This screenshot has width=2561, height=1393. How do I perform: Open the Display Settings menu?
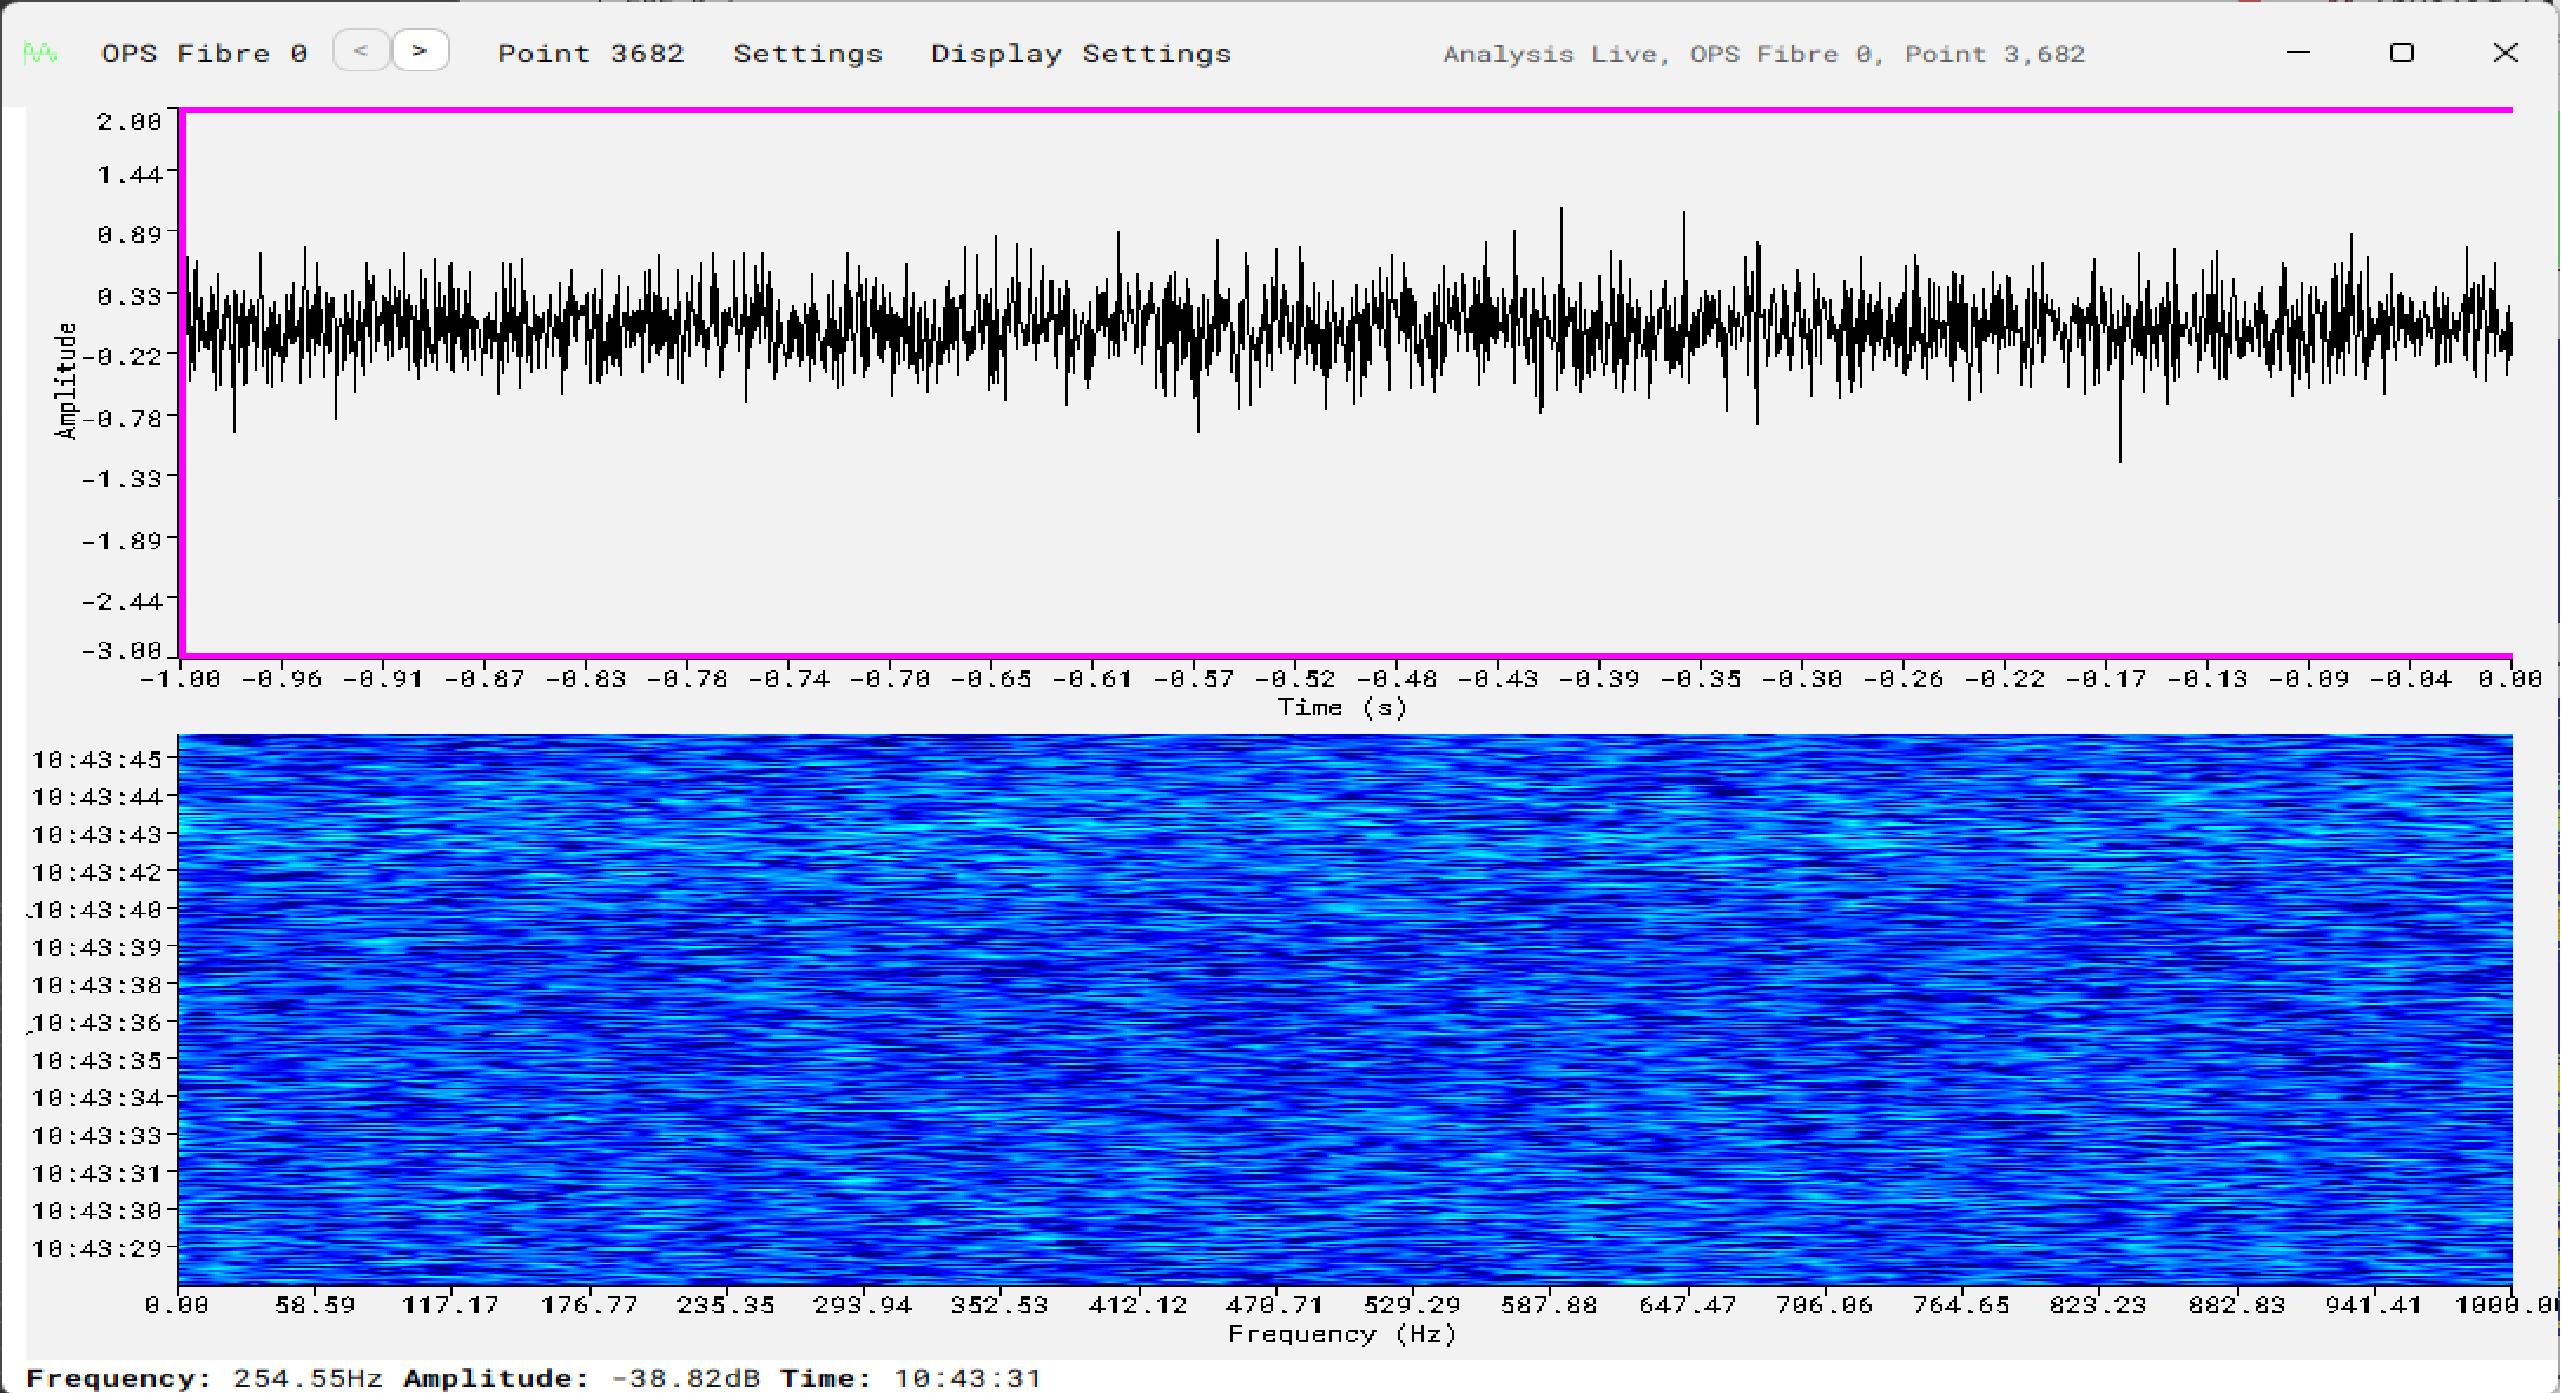[x=1080, y=54]
